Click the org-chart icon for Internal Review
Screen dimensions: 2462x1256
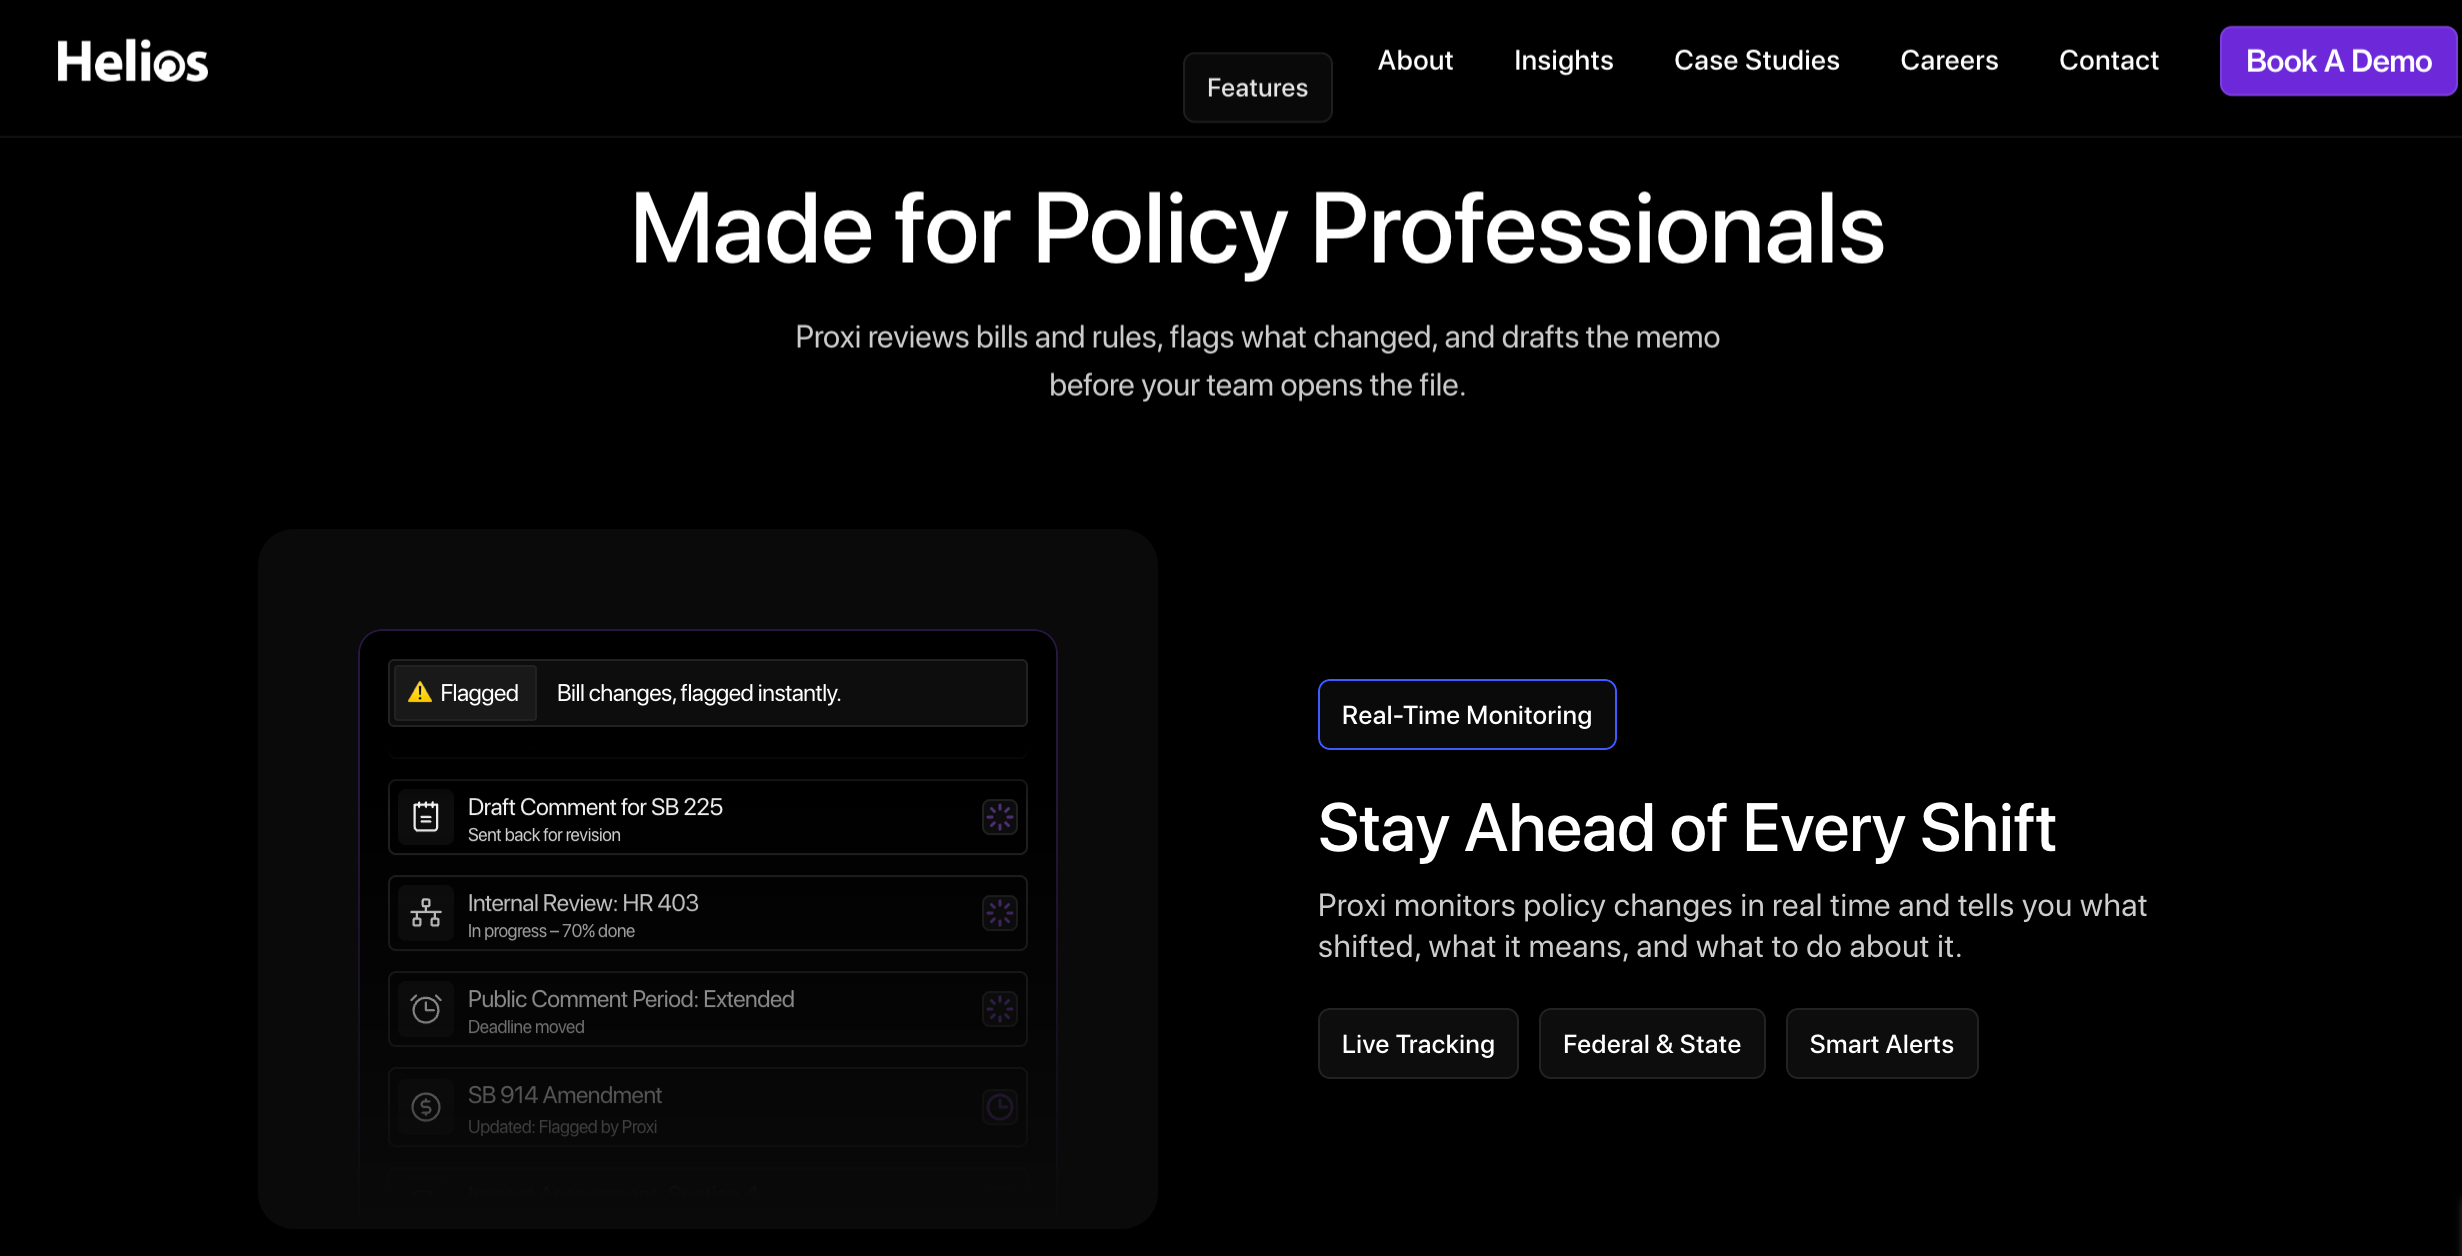tap(426, 913)
